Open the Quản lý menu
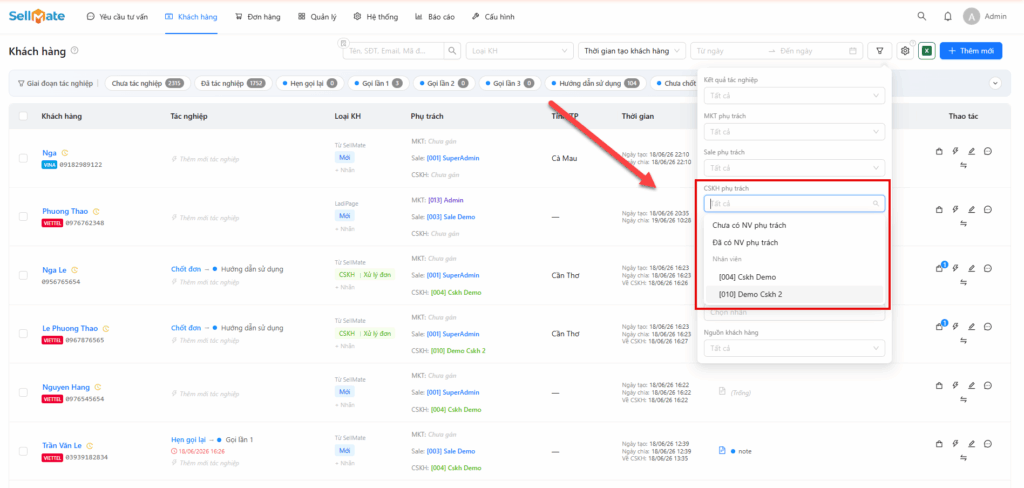 point(317,17)
